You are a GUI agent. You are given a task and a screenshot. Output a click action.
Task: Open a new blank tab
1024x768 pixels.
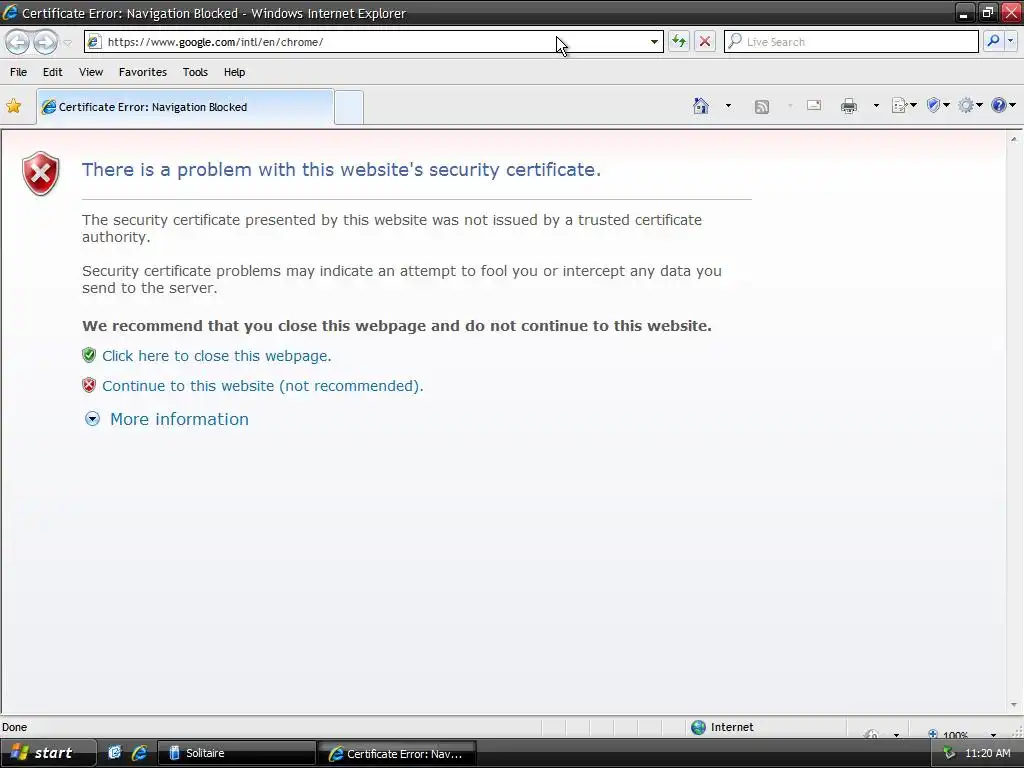pyautogui.click(x=349, y=108)
